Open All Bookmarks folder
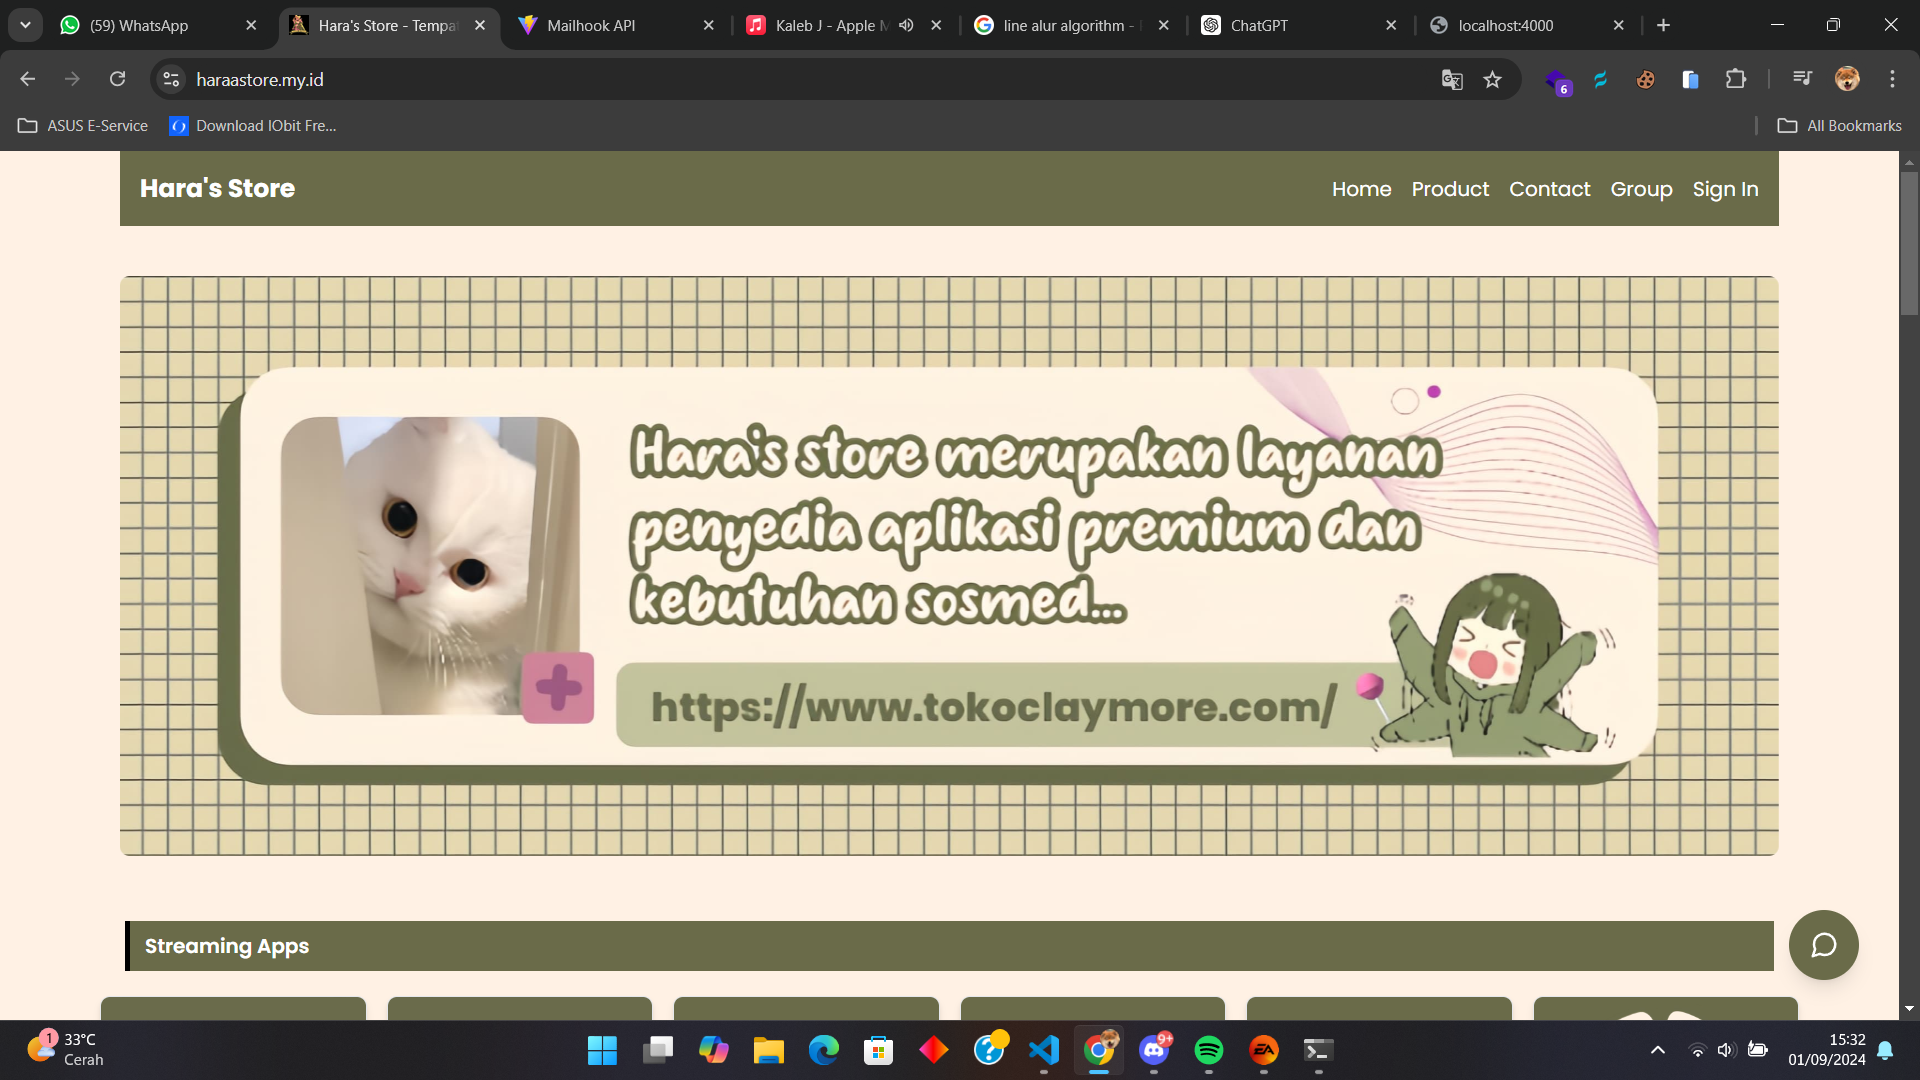 click(x=1839, y=125)
